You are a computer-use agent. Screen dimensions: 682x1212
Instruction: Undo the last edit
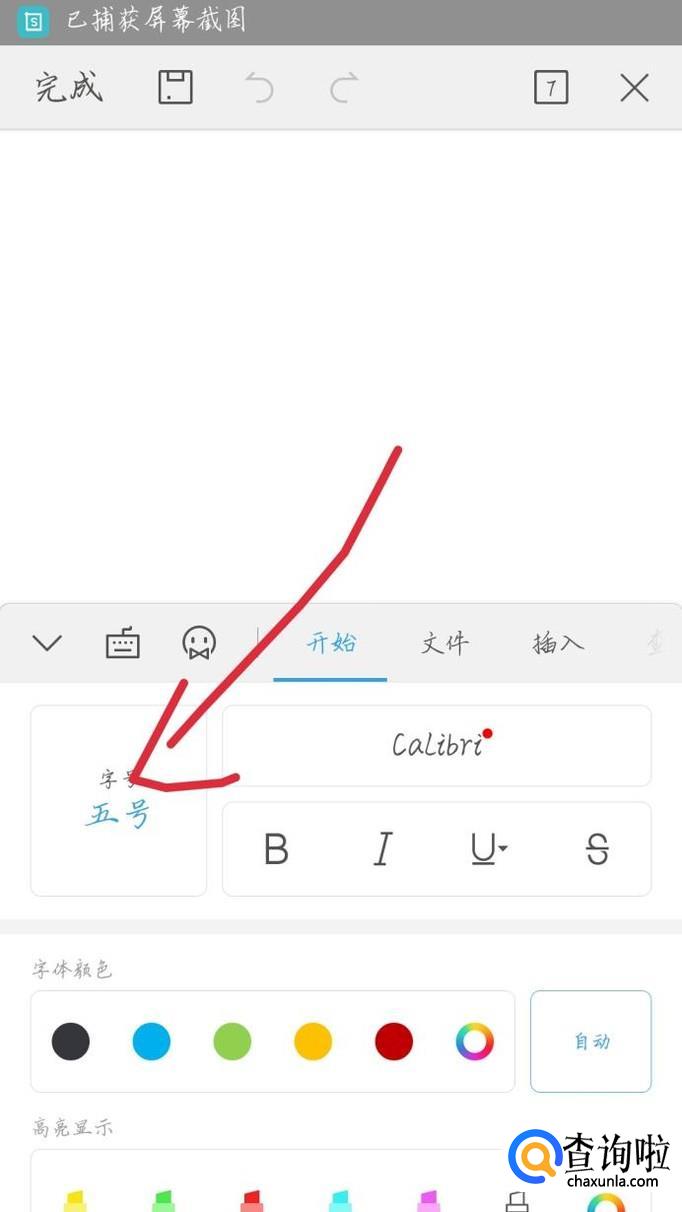click(x=260, y=88)
